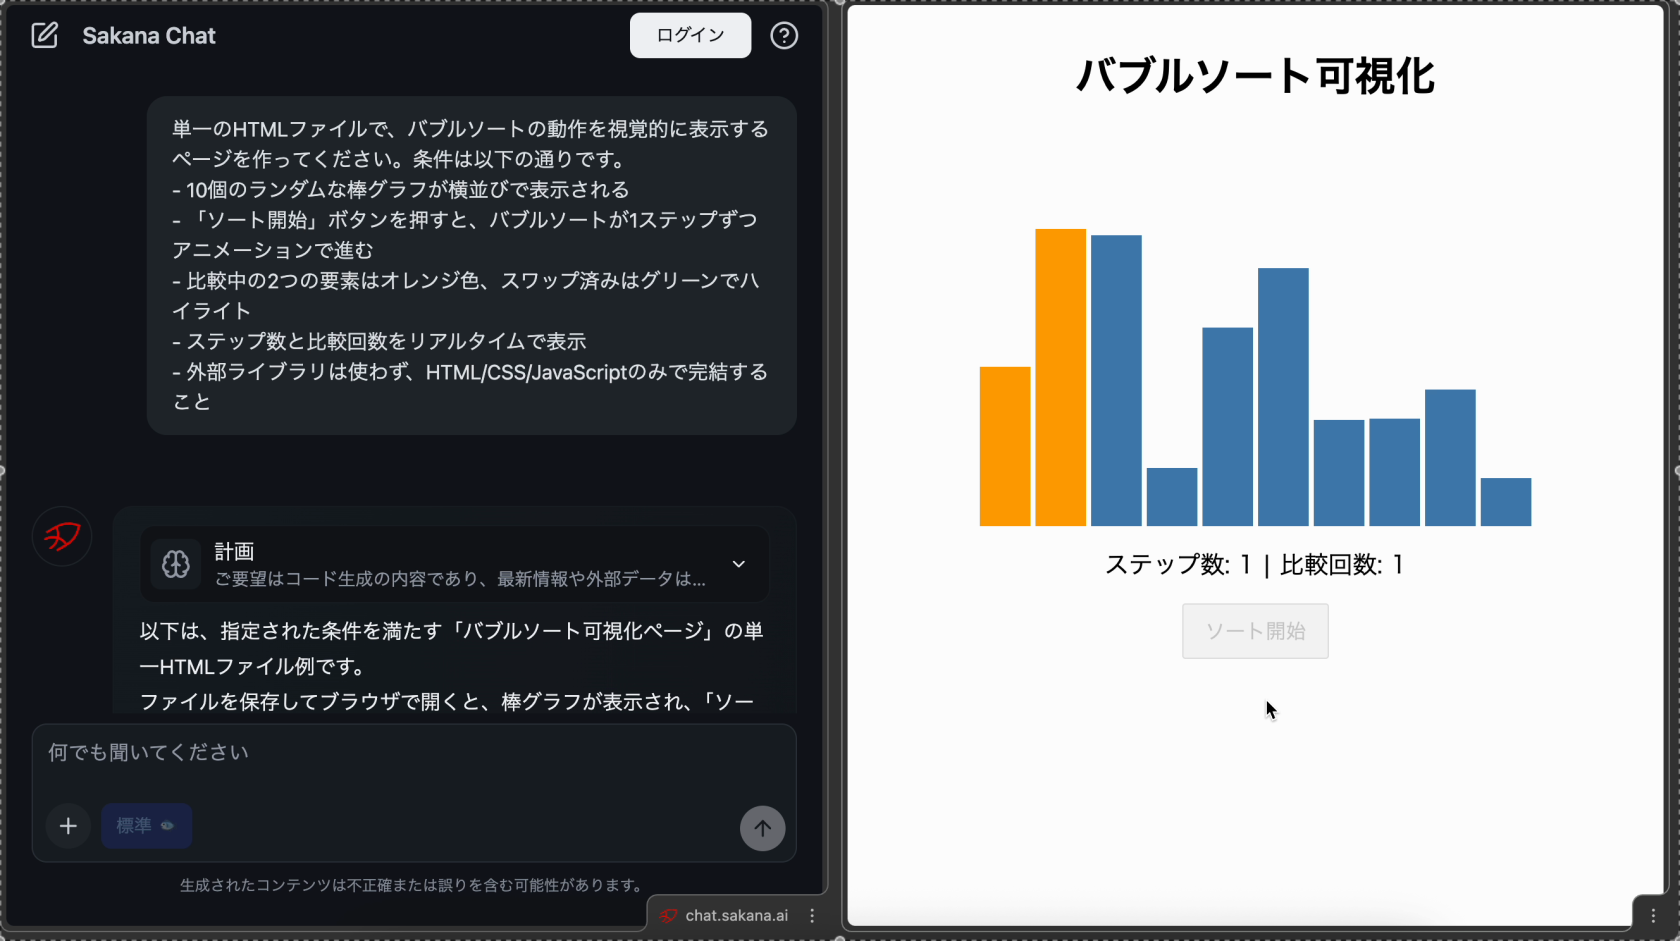Select the chat.sakana.ai tab
This screenshot has width=1680, height=941.
[x=736, y=915]
